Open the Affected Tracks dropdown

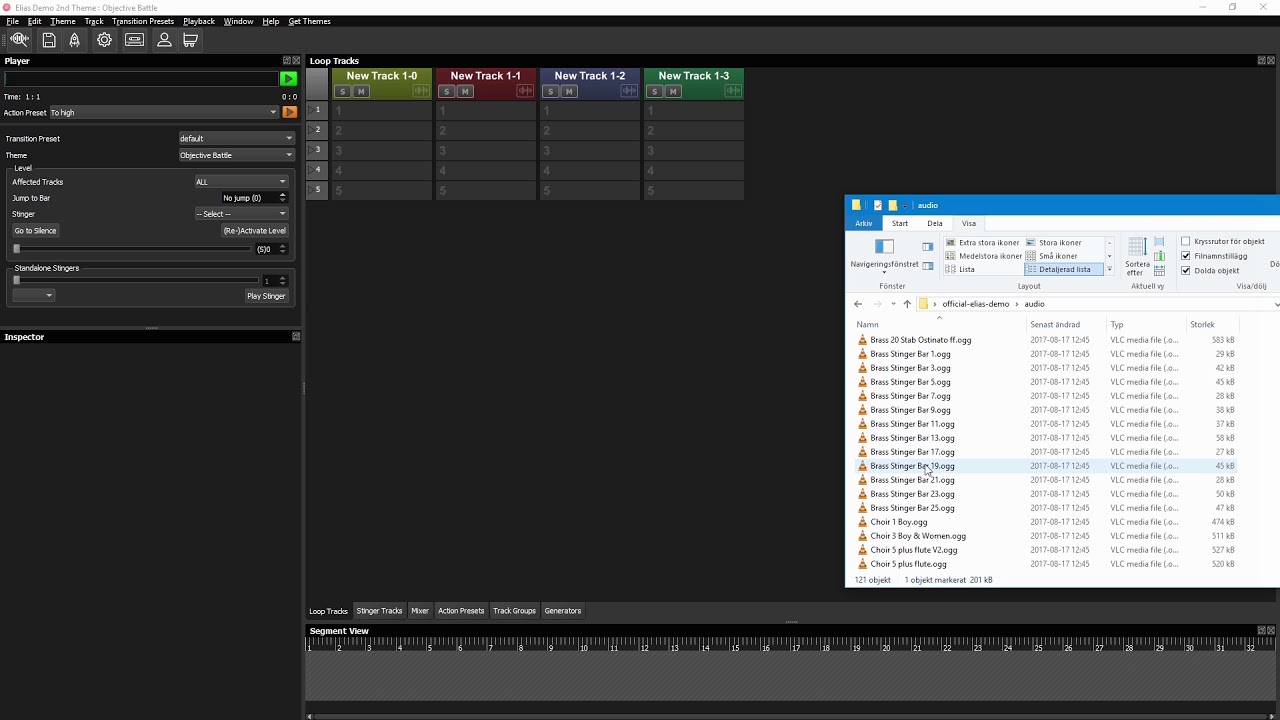point(241,182)
